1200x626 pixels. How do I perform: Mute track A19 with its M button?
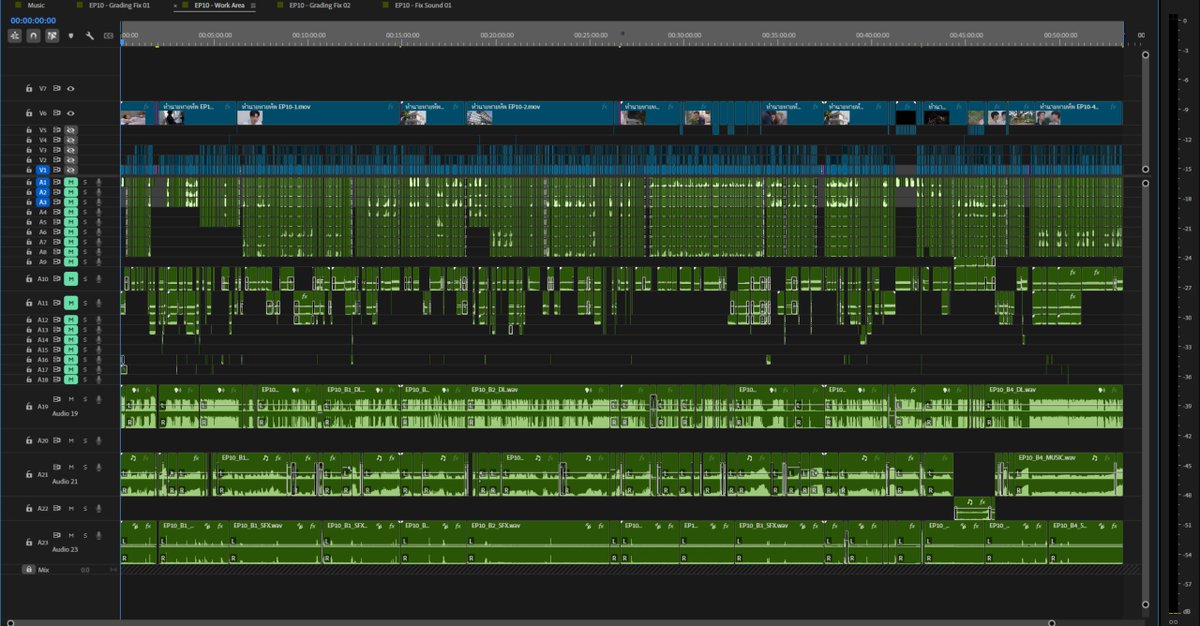[71, 399]
